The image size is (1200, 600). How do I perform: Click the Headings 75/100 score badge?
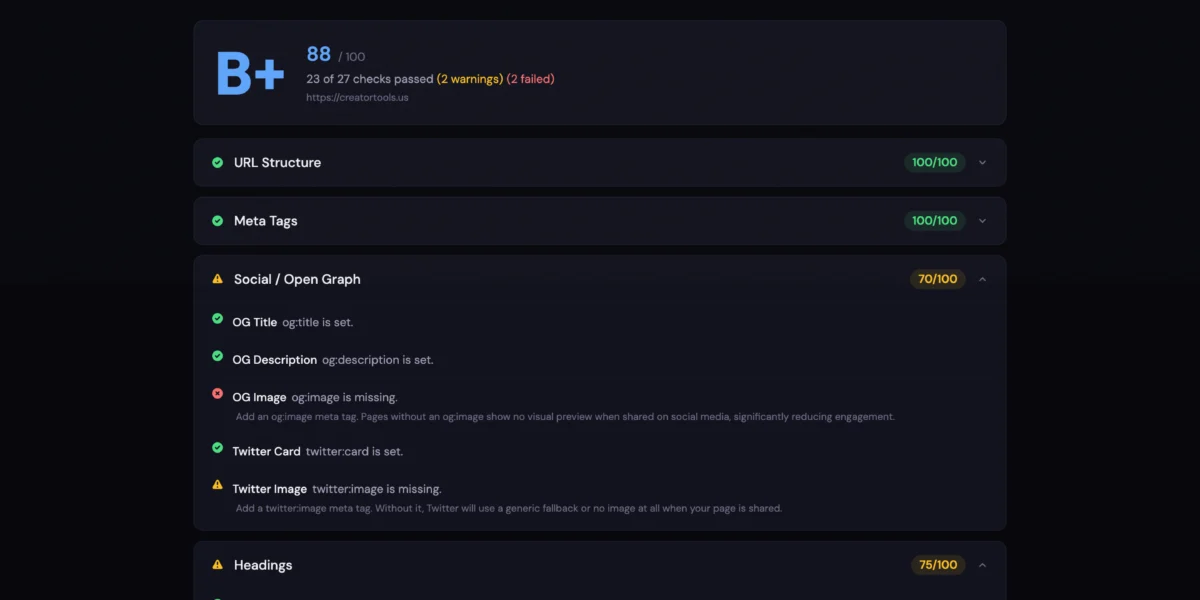pos(938,565)
